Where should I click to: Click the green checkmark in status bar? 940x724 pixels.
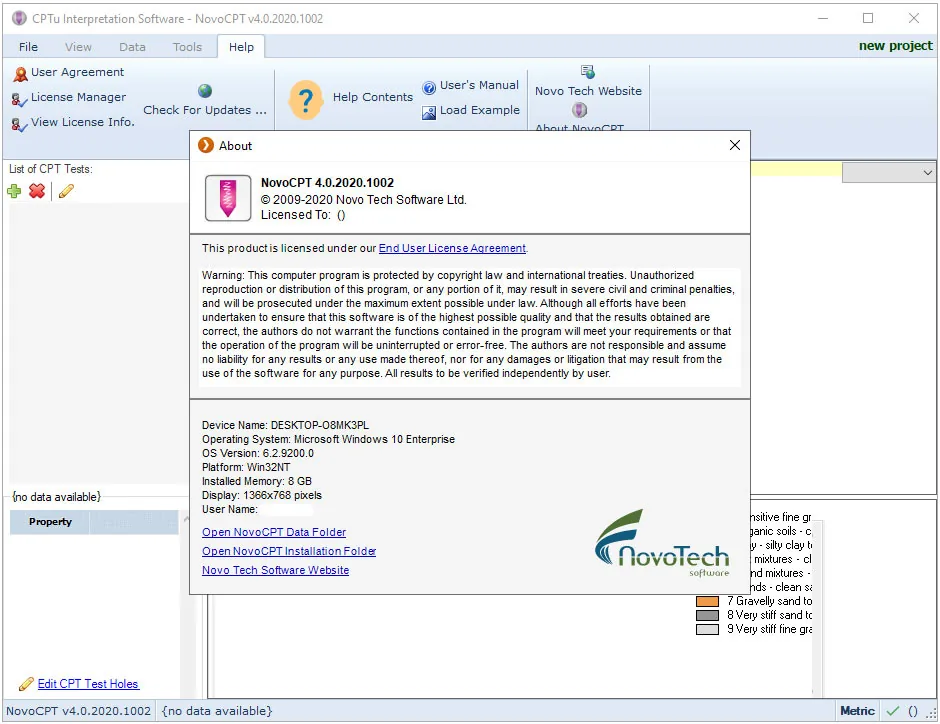893,711
